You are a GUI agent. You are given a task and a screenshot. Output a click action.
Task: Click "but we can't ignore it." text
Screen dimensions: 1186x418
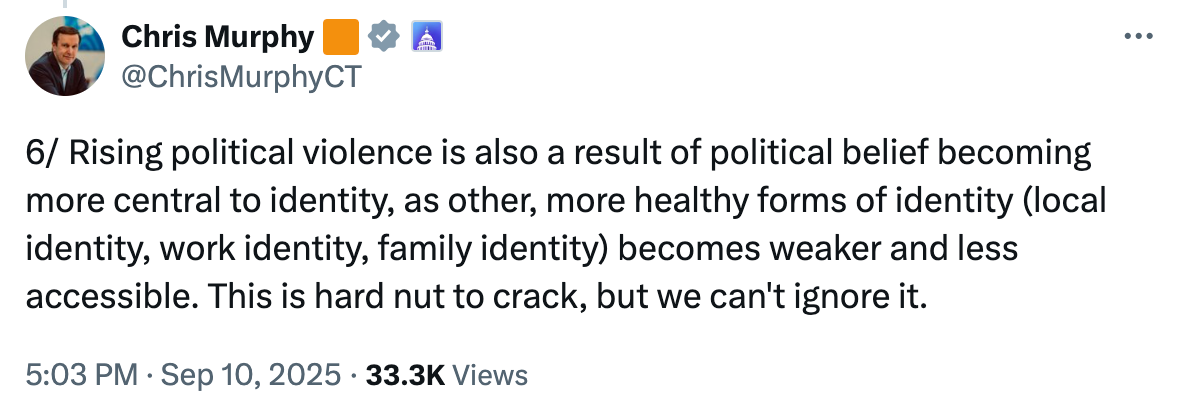tap(761, 298)
